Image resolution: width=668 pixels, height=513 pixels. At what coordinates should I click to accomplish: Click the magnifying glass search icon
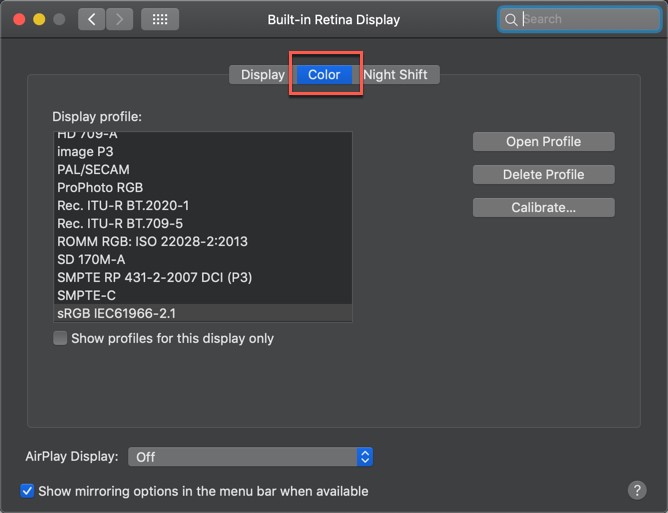pyautogui.click(x=510, y=19)
